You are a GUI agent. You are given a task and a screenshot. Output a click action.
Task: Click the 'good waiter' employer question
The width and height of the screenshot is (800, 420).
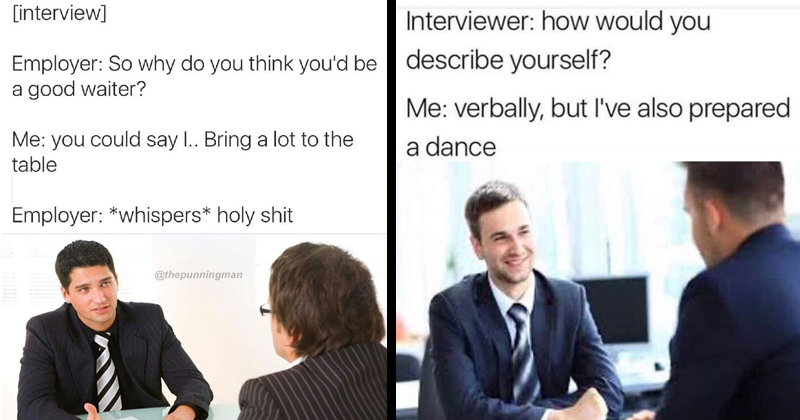pyautogui.click(x=194, y=77)
